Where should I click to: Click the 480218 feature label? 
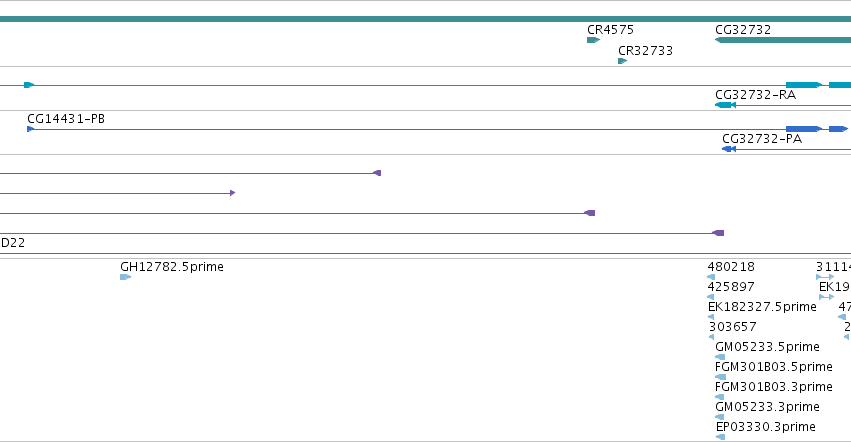pyautogui.click(x=731, y=267)
